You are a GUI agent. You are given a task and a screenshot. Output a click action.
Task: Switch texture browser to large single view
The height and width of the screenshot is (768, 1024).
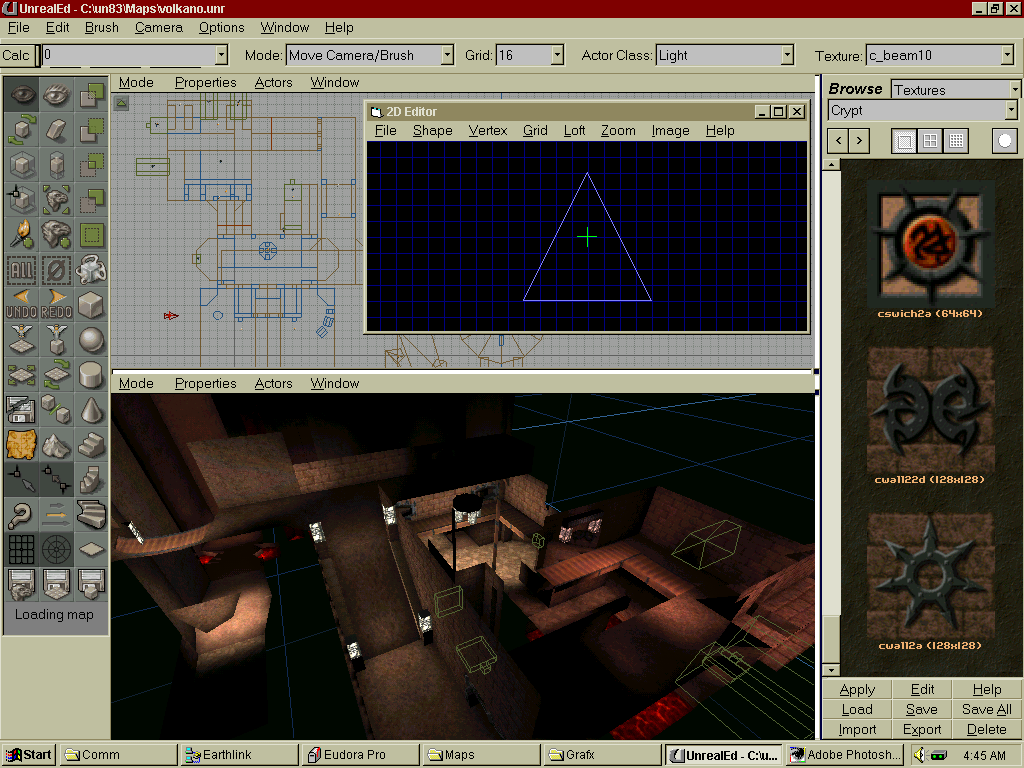click(904, 141)
